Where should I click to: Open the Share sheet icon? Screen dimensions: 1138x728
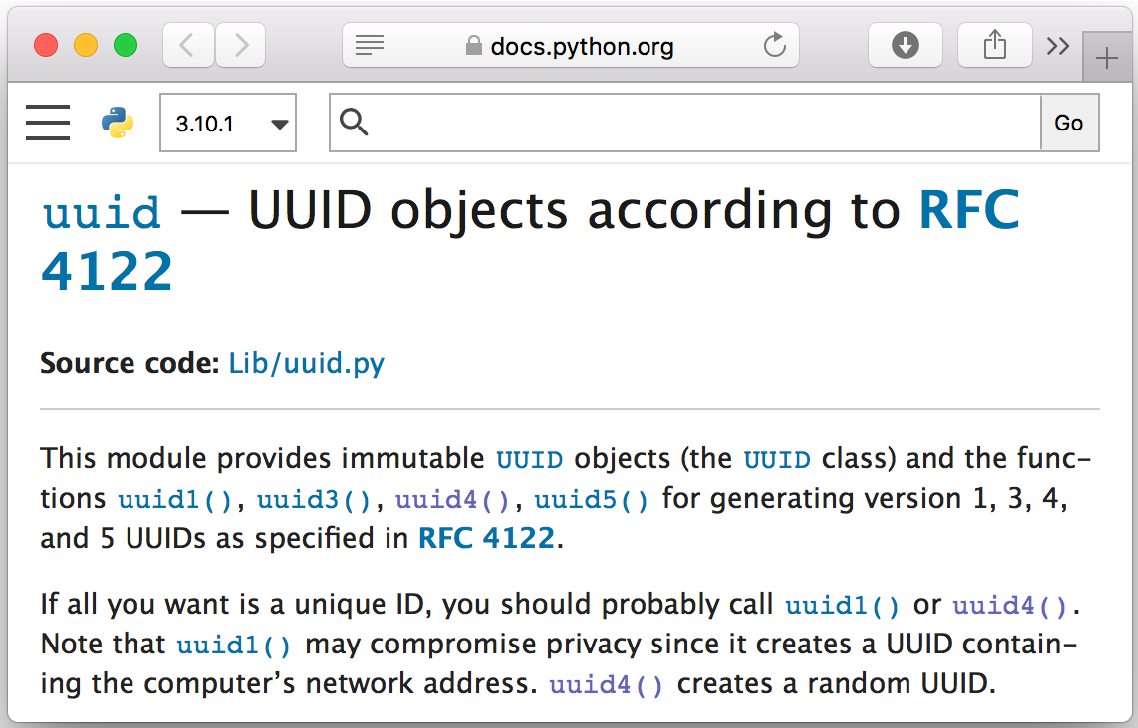click(x=994, y=45)
